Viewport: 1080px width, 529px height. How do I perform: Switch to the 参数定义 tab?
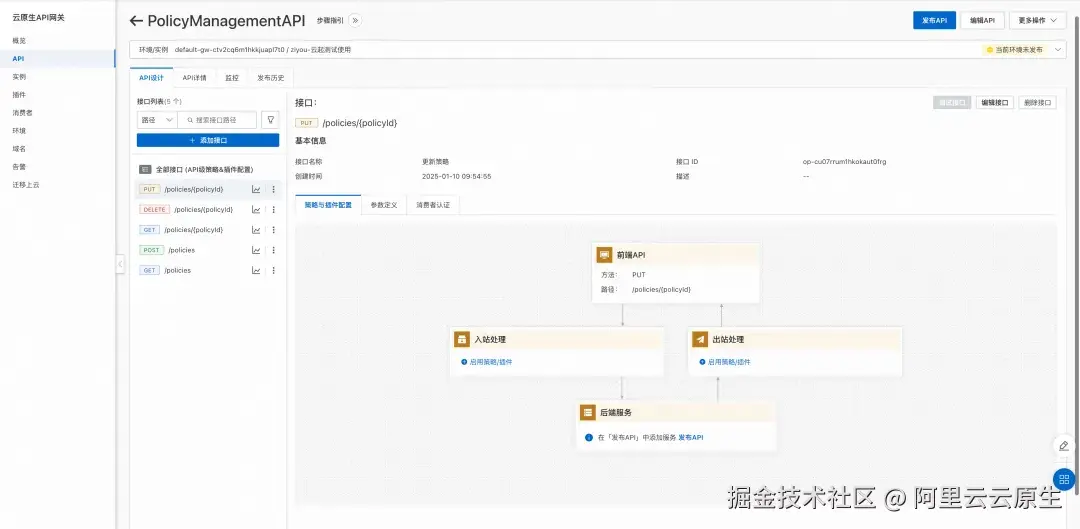point(384,205)
